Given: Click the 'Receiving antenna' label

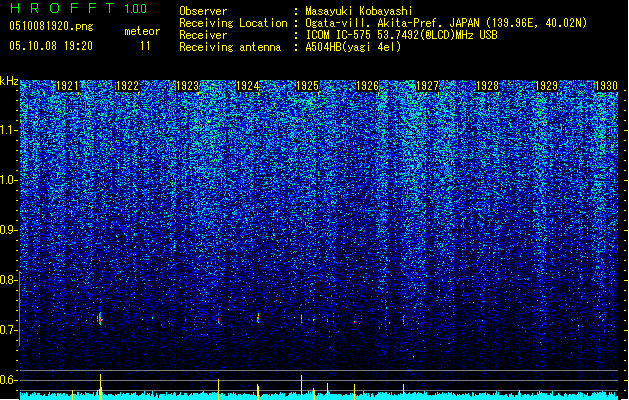Looking at the screenshot, I should 230,47.
